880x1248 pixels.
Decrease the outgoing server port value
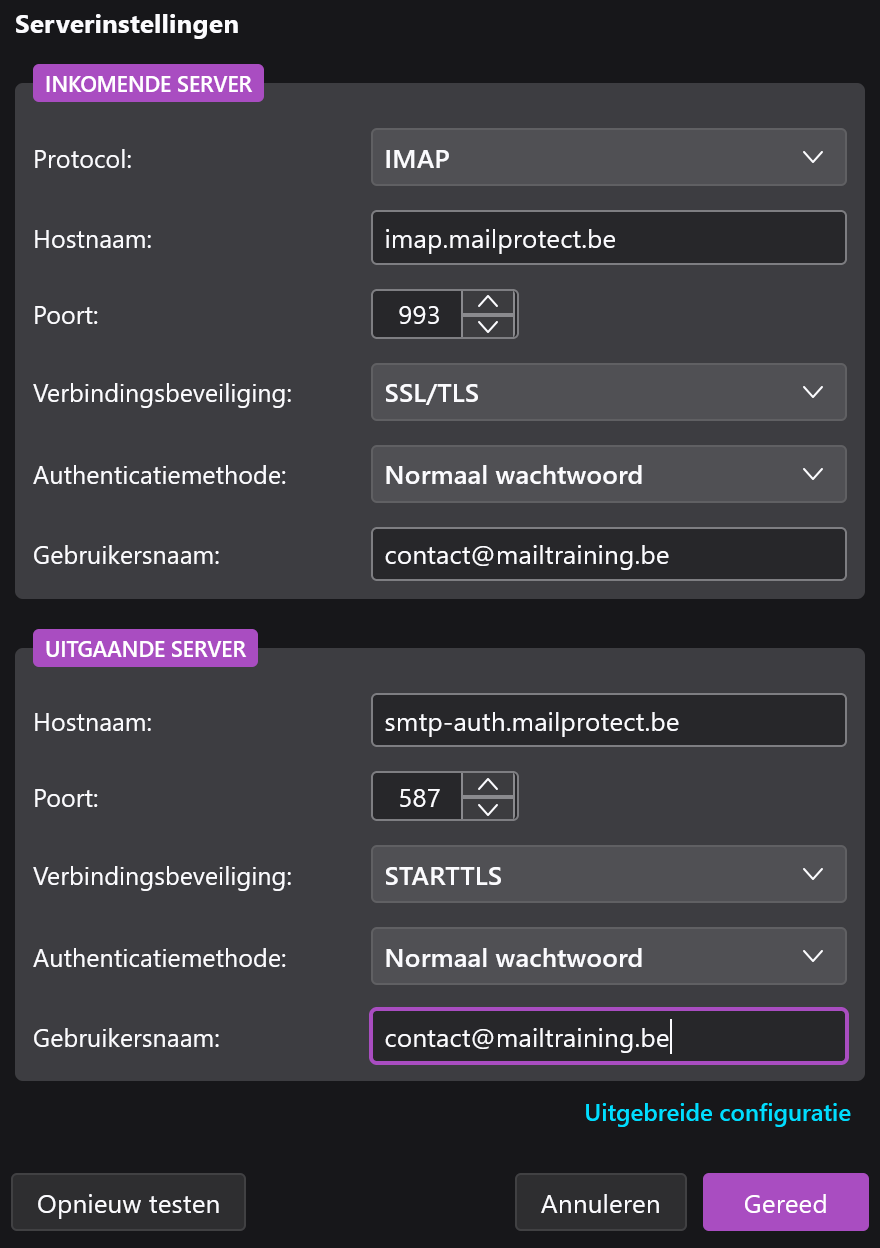tap(488, 809)
